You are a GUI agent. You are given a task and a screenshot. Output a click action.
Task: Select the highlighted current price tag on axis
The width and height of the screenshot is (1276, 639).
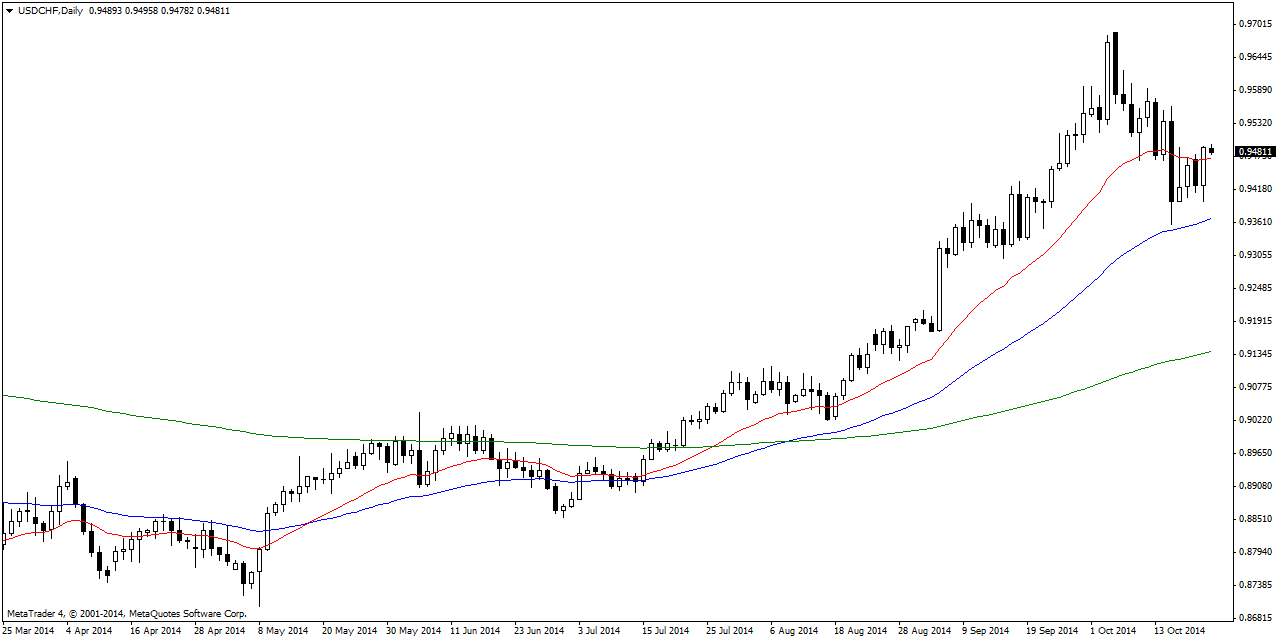point(1255,152)
